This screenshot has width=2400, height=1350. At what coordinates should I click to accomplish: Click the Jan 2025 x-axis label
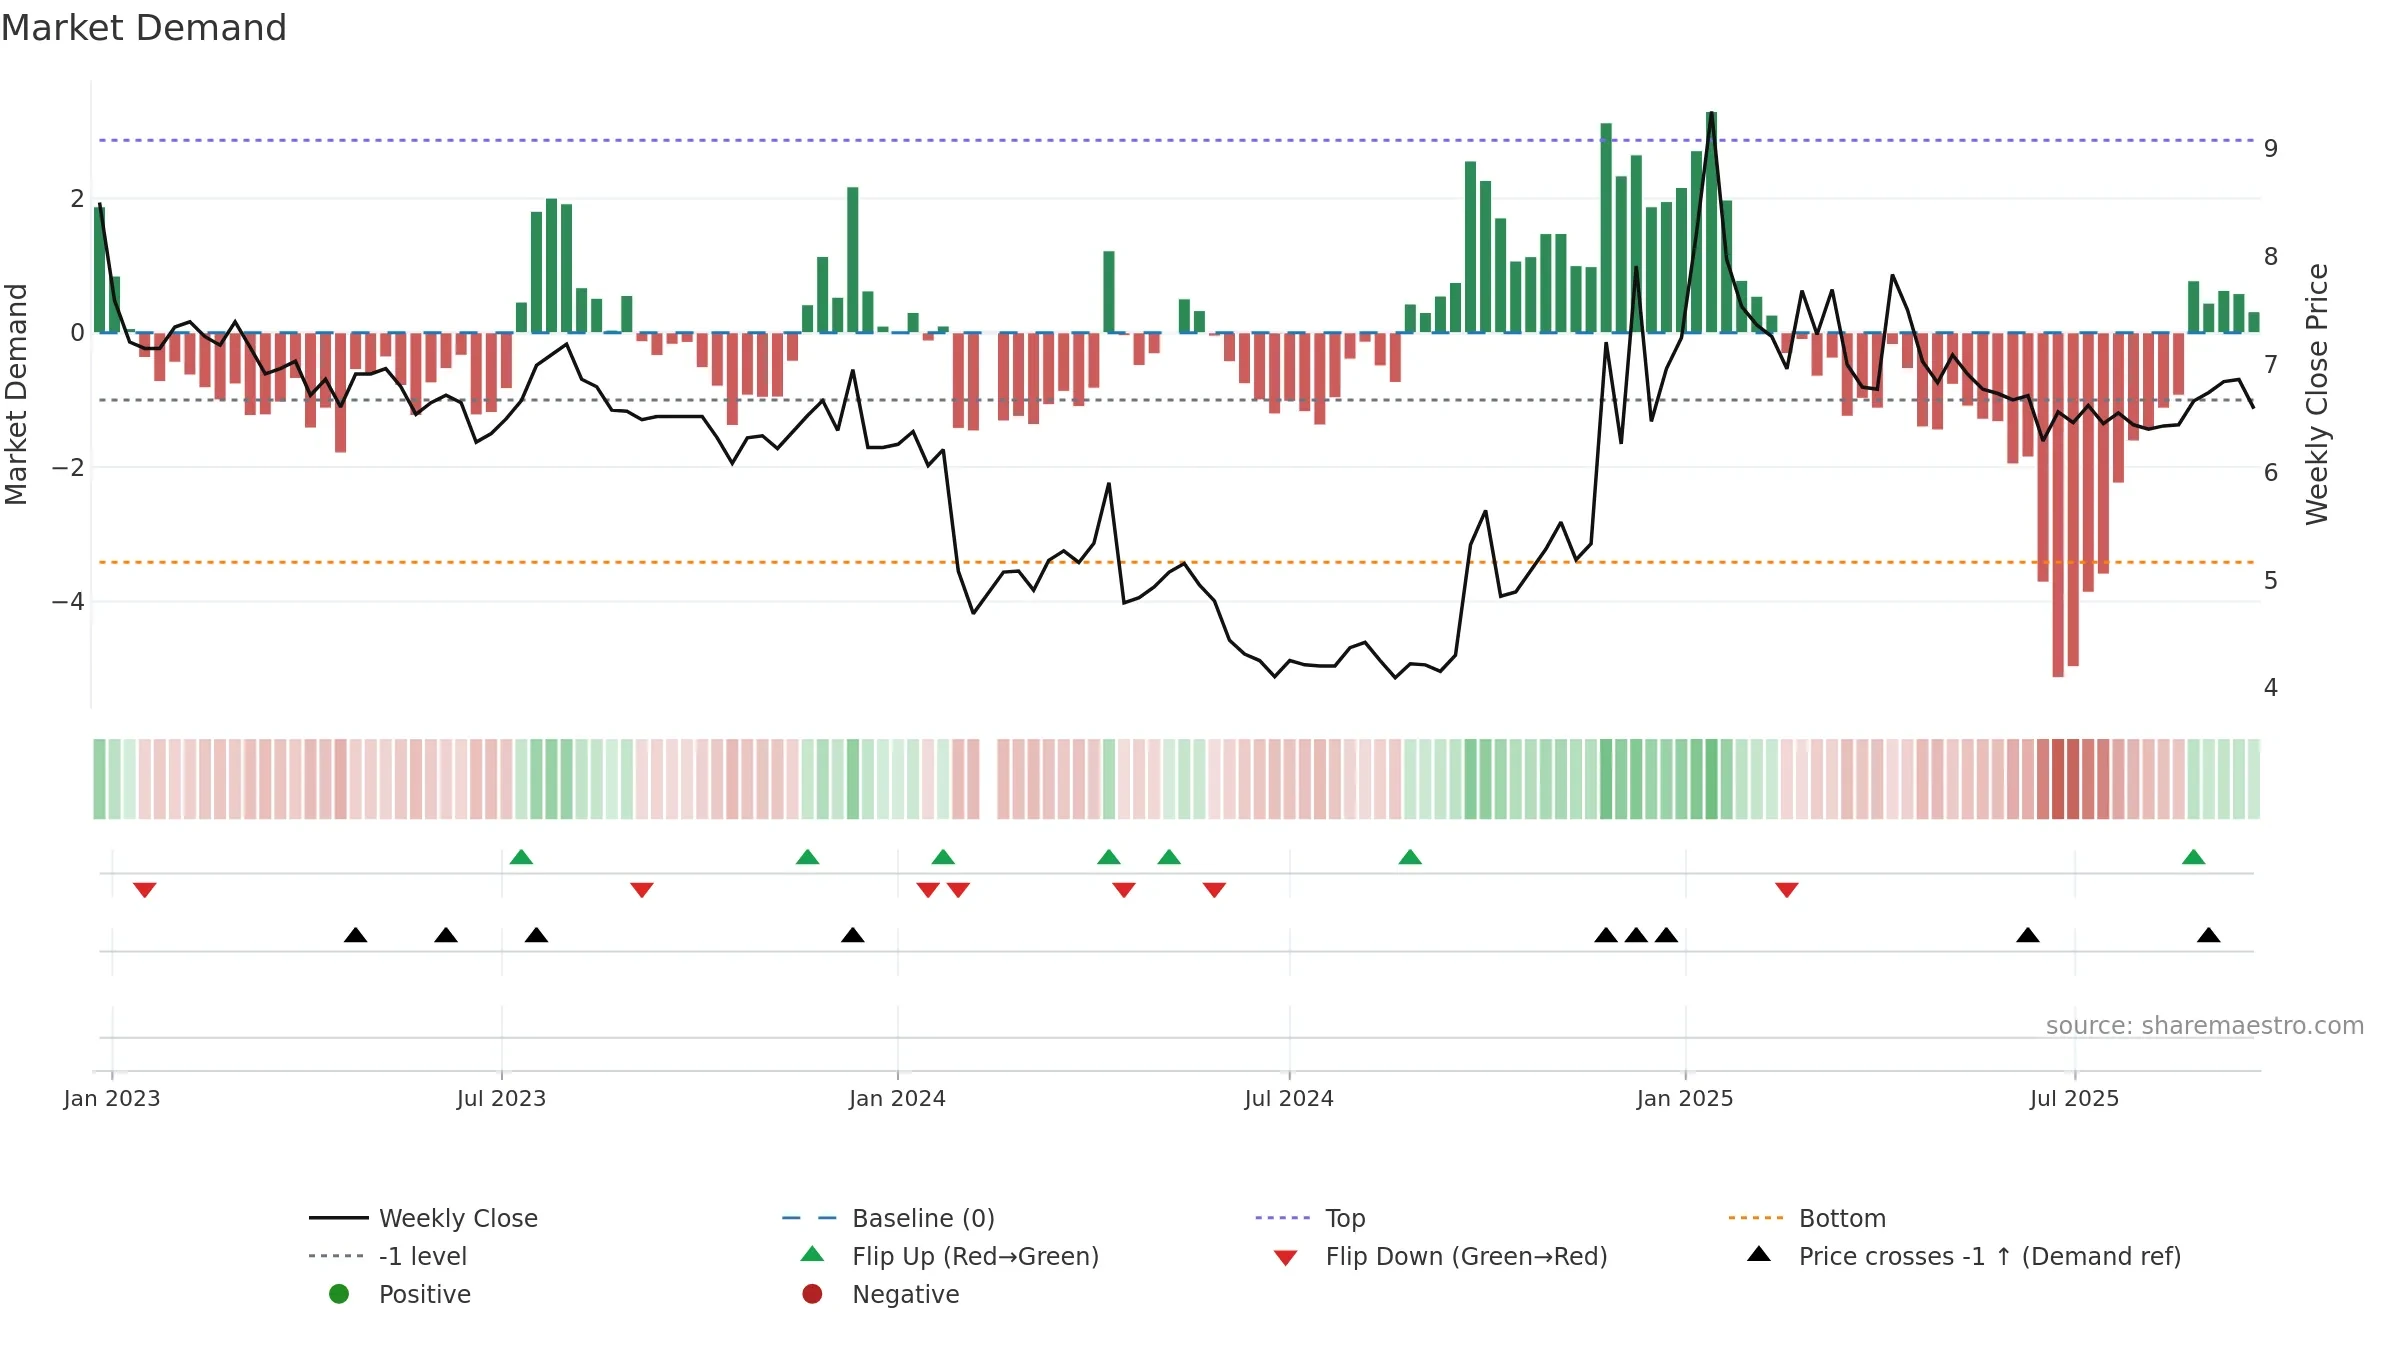pyautogui.click(x=1685, y=1098)
